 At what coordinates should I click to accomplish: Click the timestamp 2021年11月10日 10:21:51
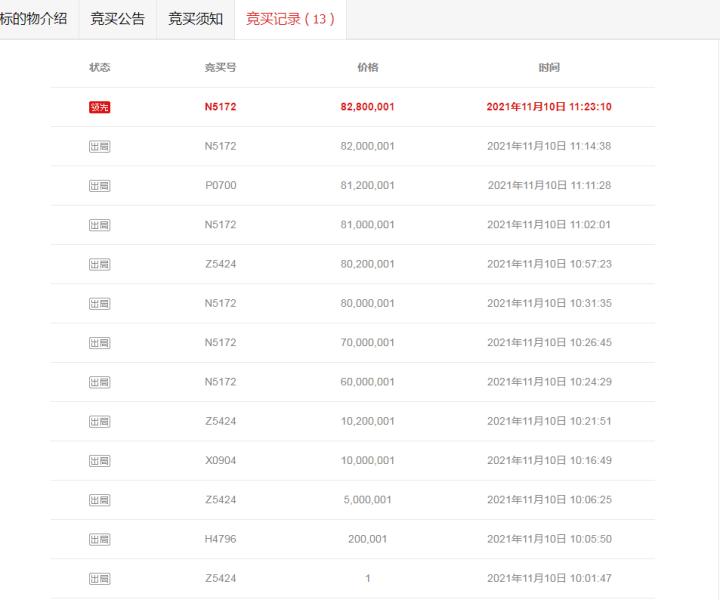pyautogui.click(x=549, y=421)
